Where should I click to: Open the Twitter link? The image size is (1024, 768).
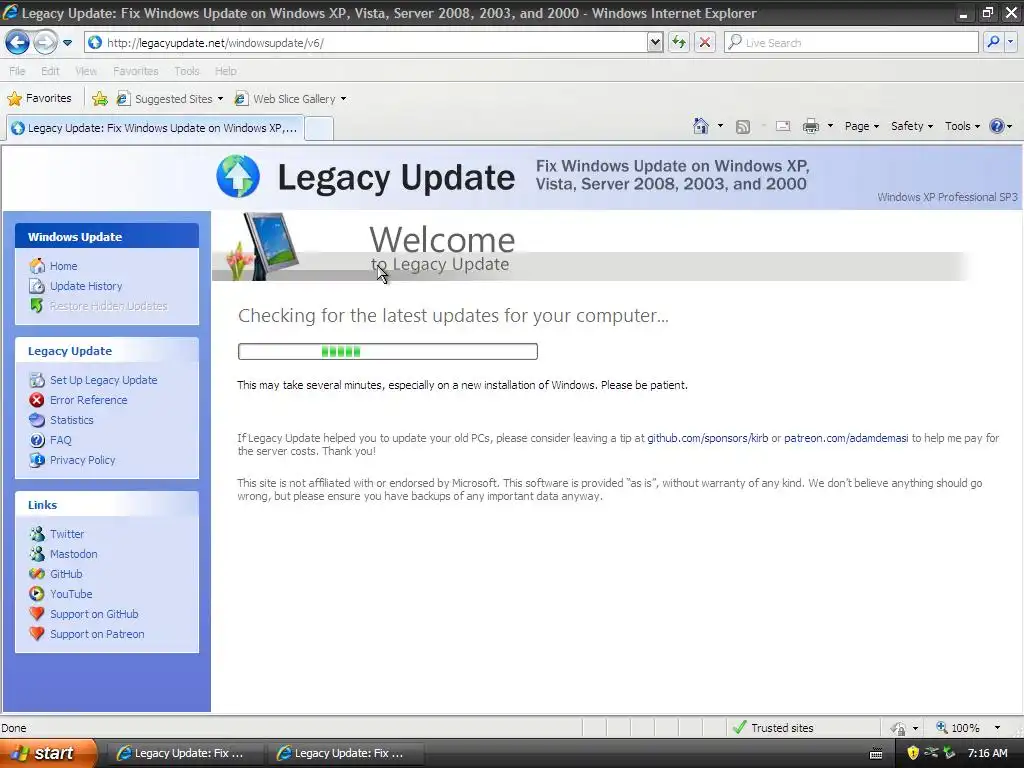tap(67, 534)
